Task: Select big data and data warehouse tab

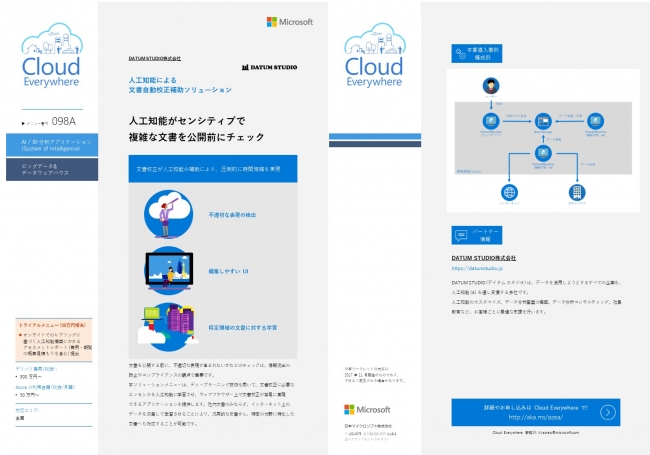Action: (59, 170)
